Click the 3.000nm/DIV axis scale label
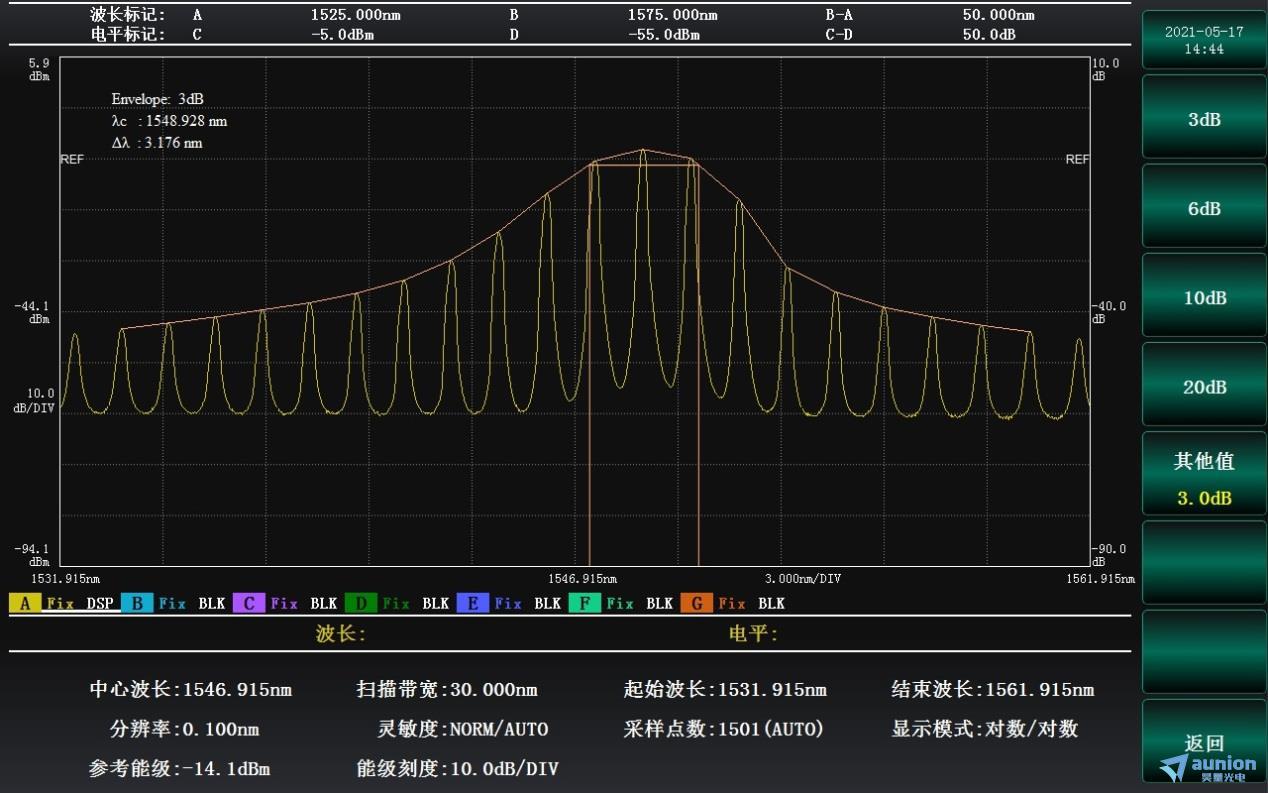Viewport: 1268px width, 793px height. pos(803,578)
